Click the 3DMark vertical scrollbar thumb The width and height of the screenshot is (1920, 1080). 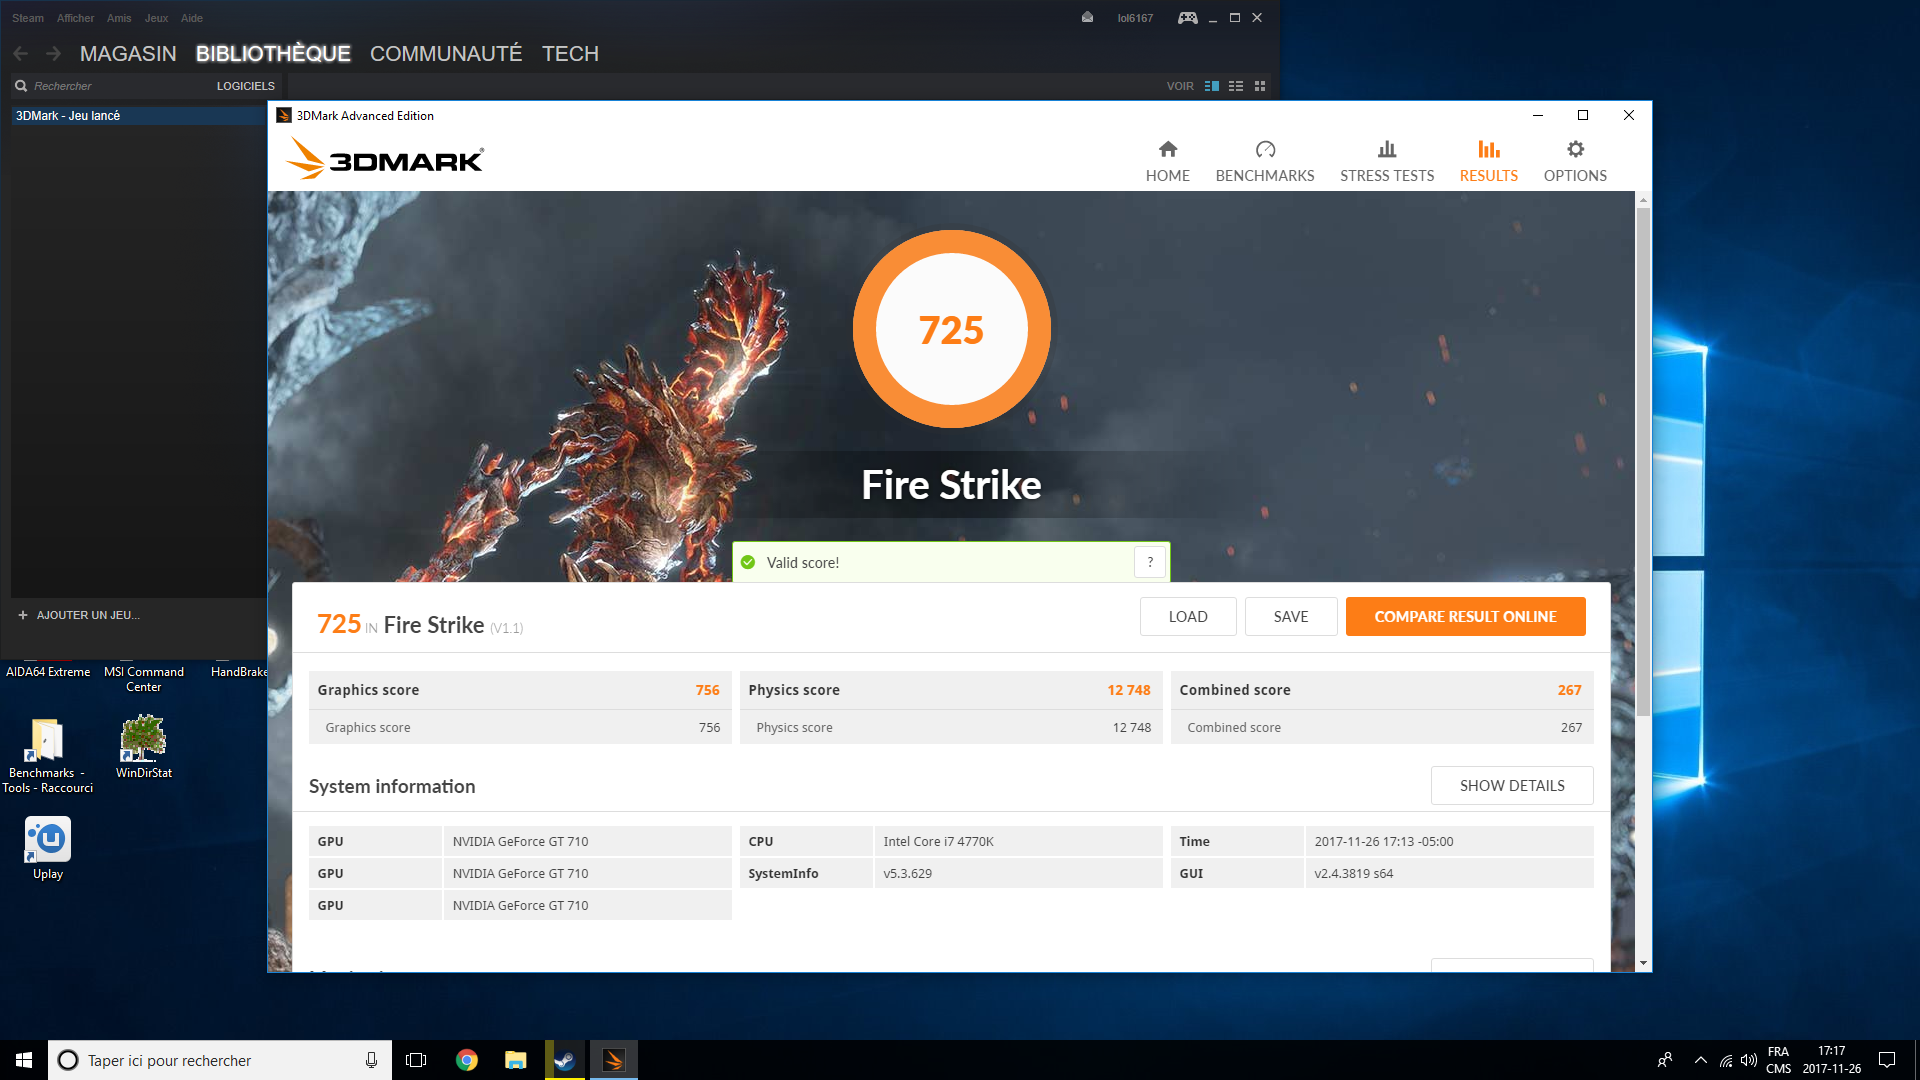pyautogui.click(x=1643, y=460)
